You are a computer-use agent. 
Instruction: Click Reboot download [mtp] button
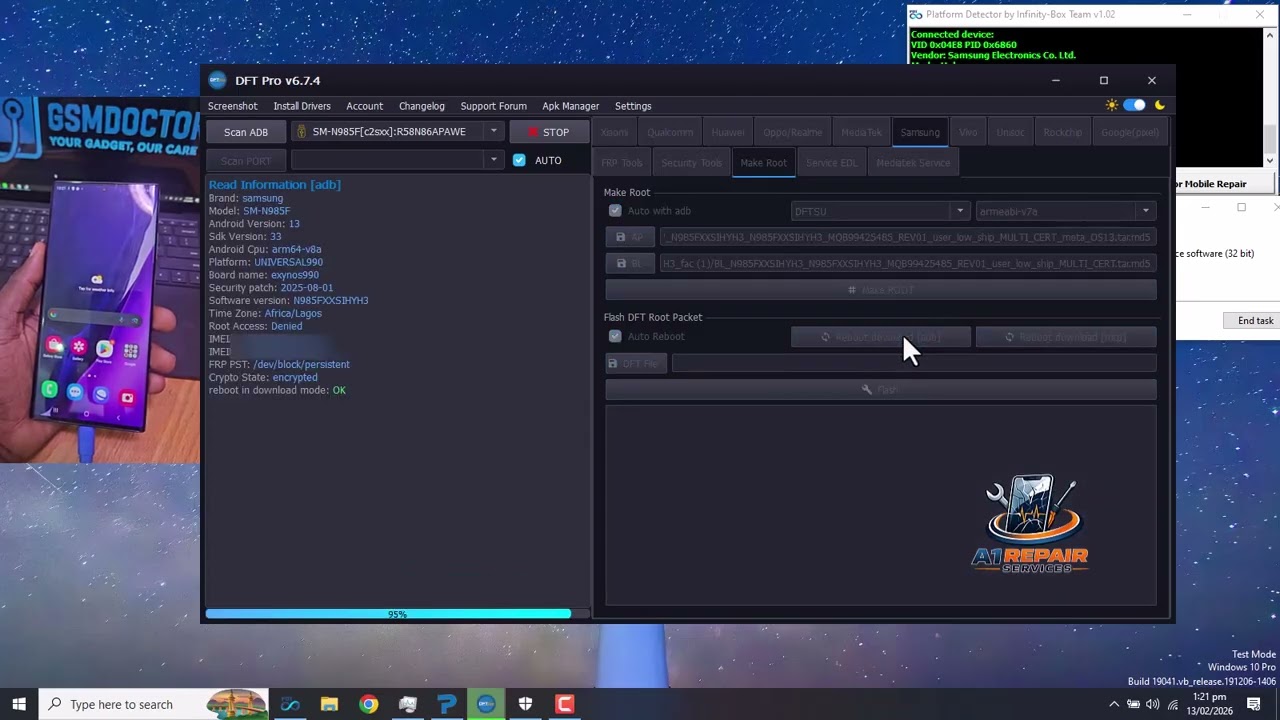pyautogui.click(x=1066, y=337)
